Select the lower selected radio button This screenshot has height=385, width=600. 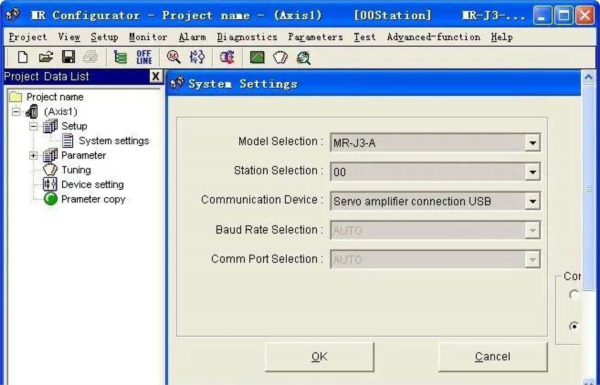coord(573,326)
